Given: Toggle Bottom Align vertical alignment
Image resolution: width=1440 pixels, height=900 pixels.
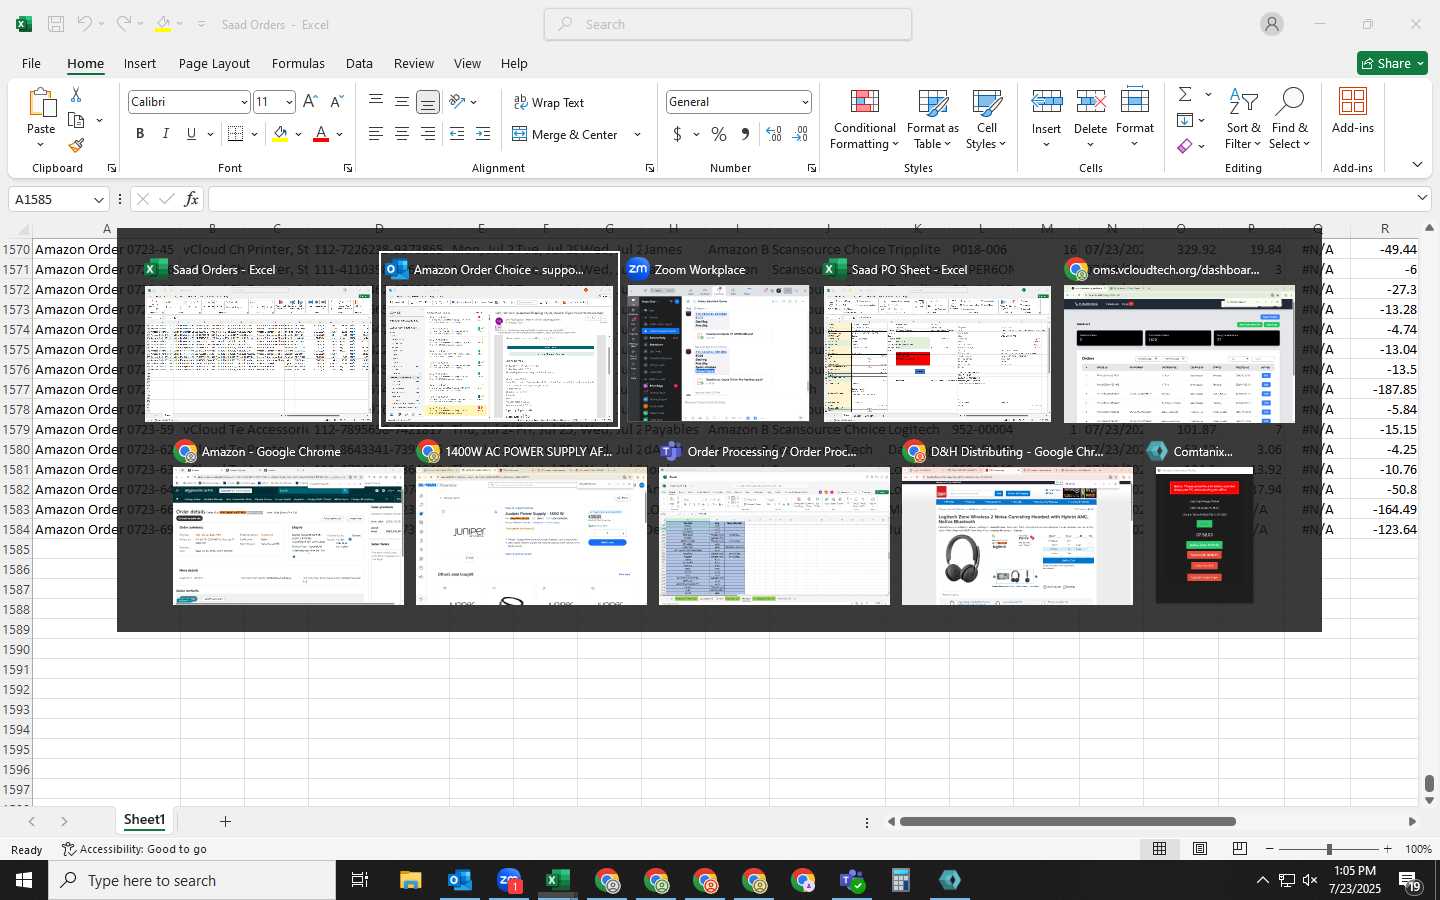Looking at the screenshot, I should pyautogui.click(x=428, y=102).
